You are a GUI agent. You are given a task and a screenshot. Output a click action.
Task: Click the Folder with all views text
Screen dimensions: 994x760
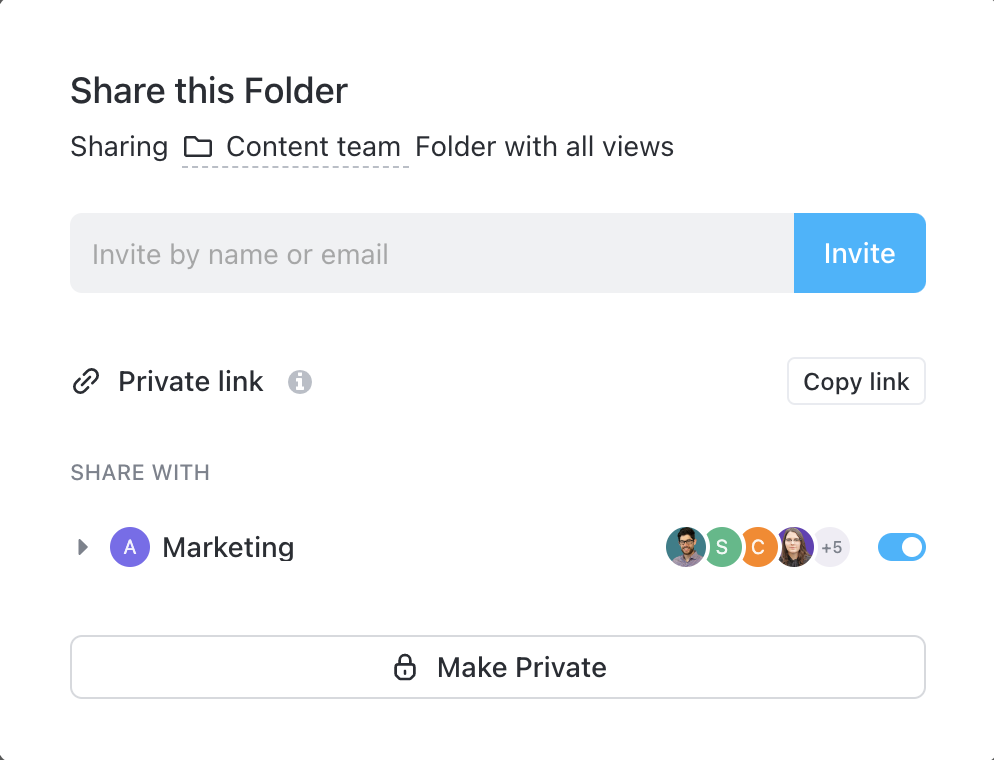[x=544, y=147]
